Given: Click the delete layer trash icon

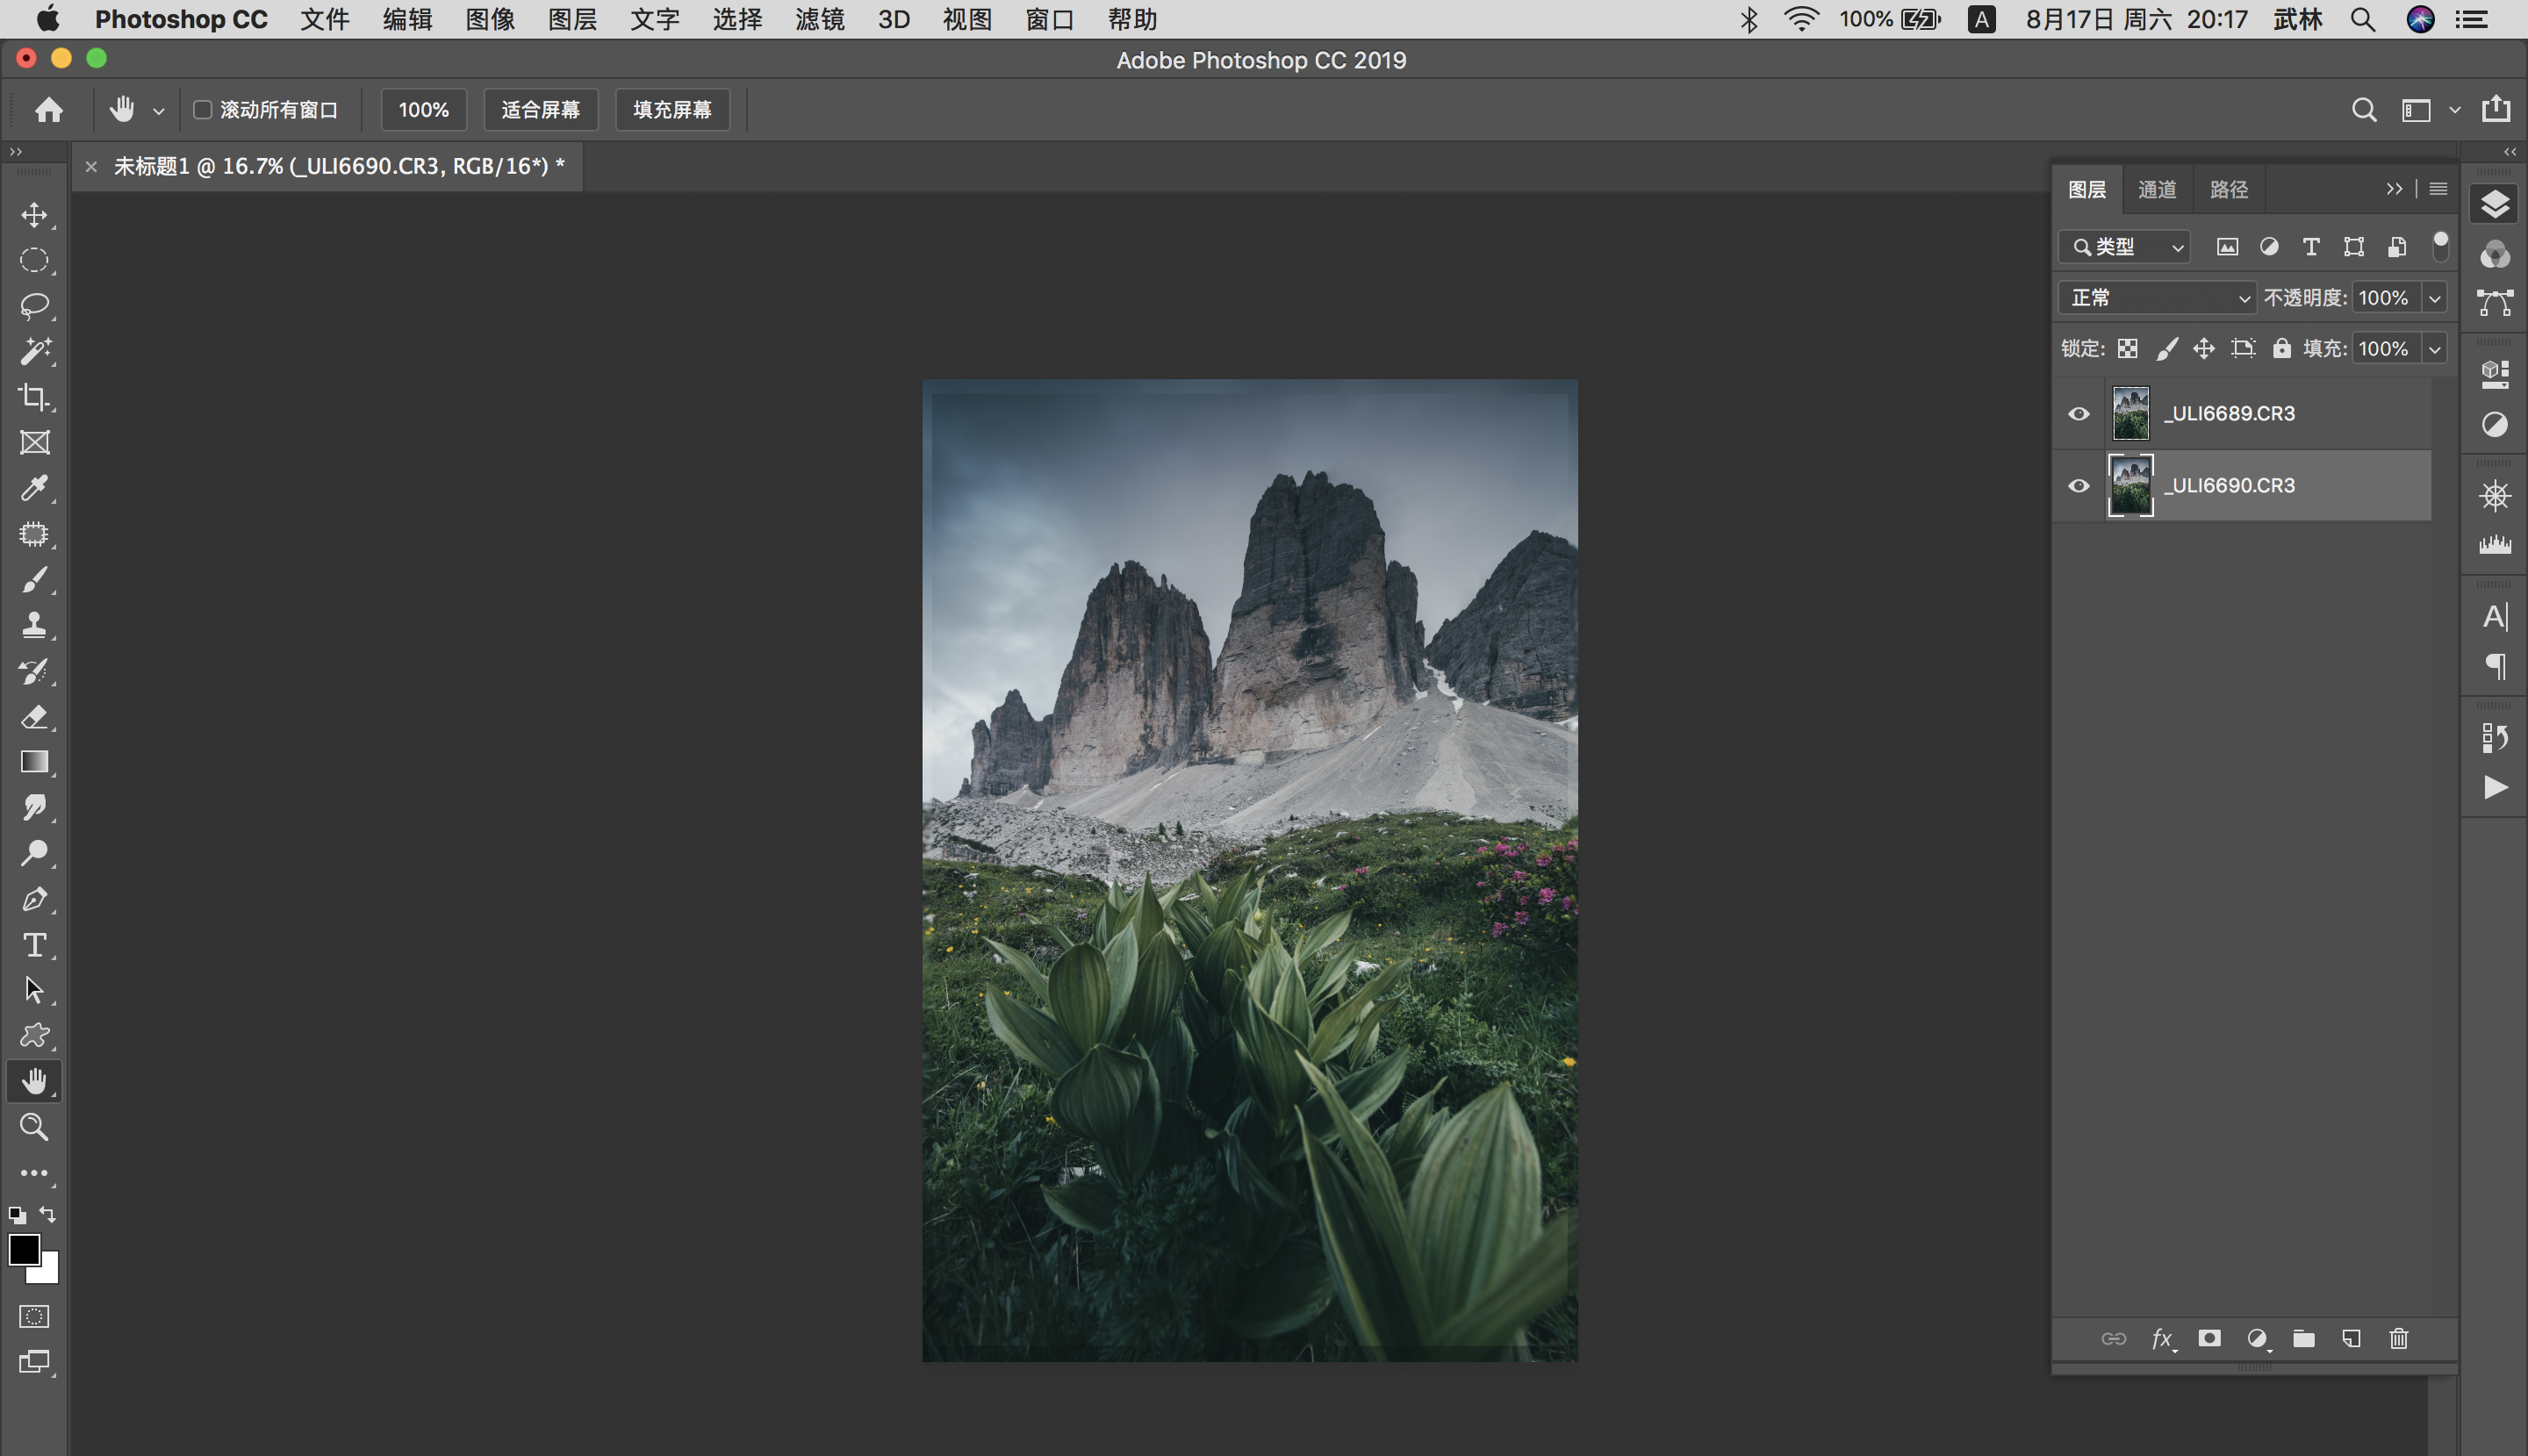Looking at the screenshot, I should [x=2398, y=1338].
